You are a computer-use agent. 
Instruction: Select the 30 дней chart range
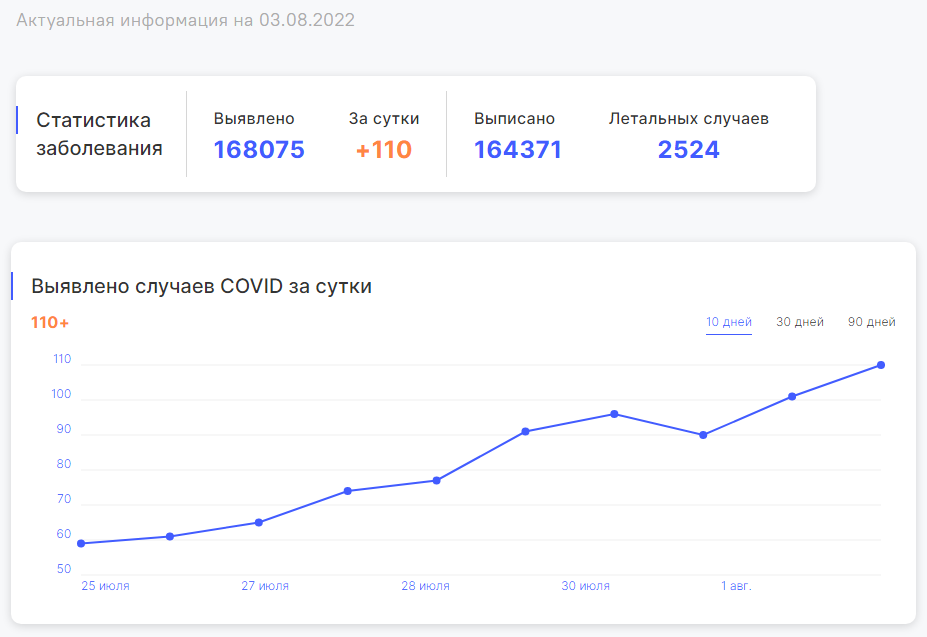click(x=800, y=322)
